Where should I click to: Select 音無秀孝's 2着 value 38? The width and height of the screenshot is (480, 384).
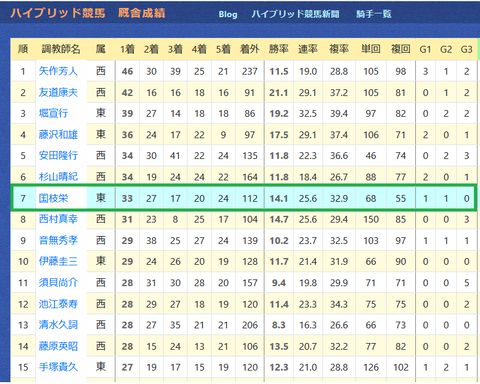pos(151,241)
